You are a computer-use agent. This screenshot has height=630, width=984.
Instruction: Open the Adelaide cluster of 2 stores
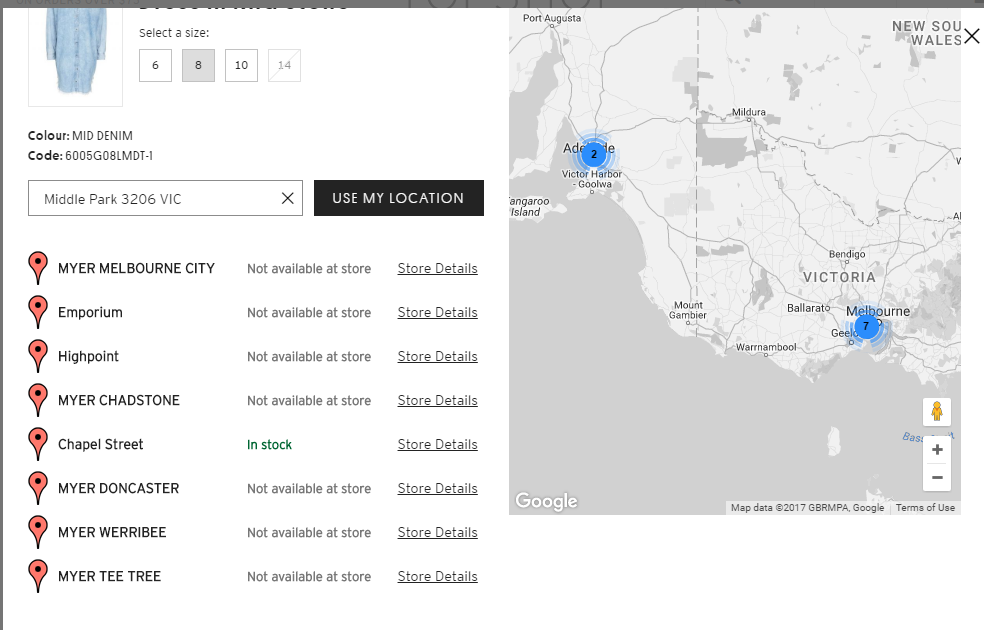(594, 154)
